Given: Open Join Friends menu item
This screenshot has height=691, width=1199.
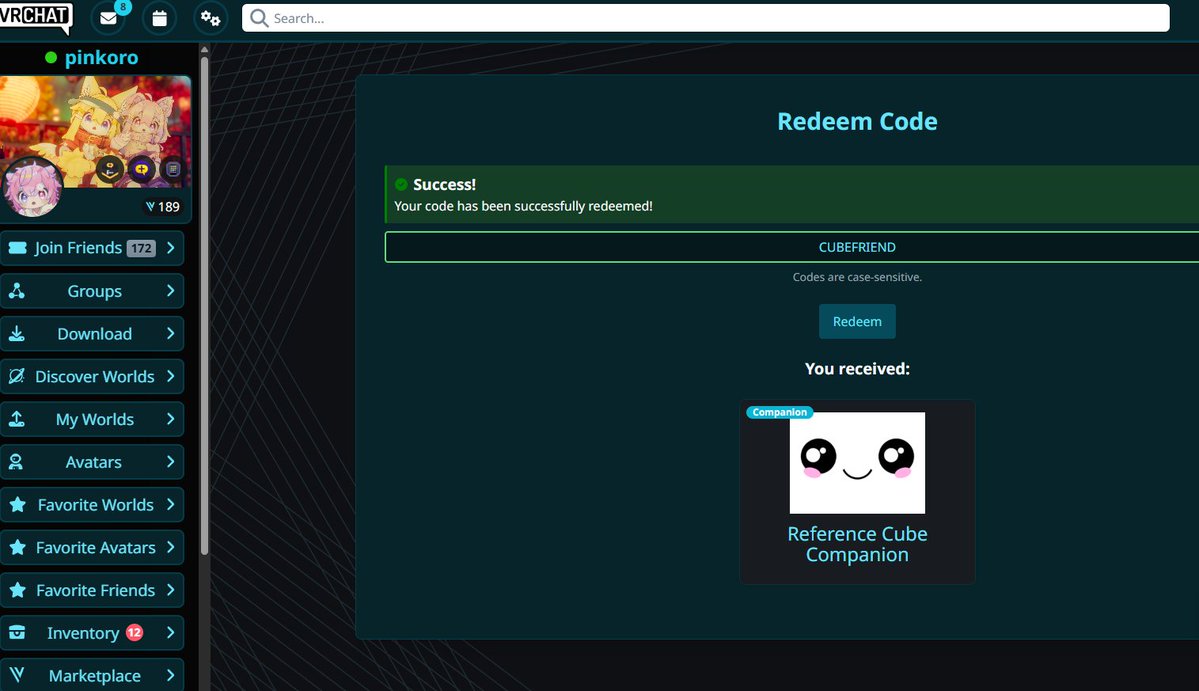Looking at the screenshot, I should point(92,248).
